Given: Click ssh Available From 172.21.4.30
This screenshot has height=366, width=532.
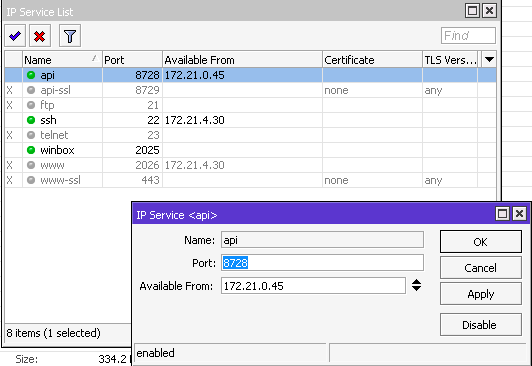Looking at the screenshot, I should (194, 120).
